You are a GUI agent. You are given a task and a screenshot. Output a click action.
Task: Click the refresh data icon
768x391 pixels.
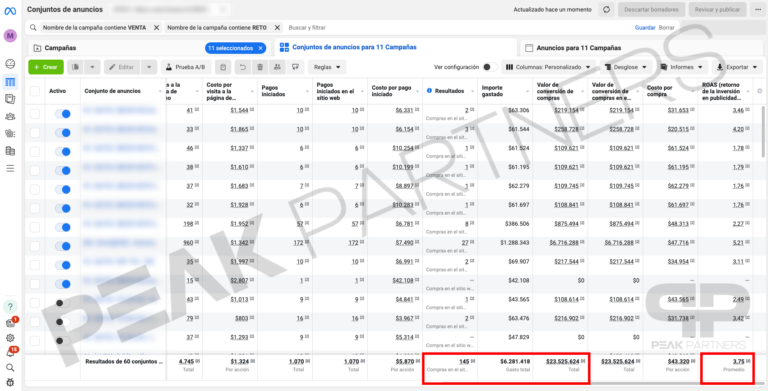606,10
